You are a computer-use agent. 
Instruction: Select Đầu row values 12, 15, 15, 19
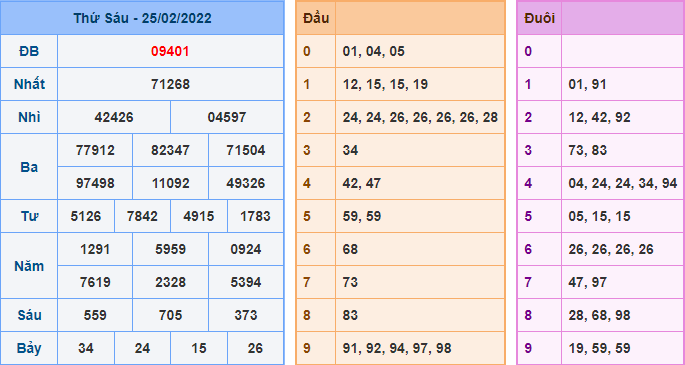click(385, 84)
